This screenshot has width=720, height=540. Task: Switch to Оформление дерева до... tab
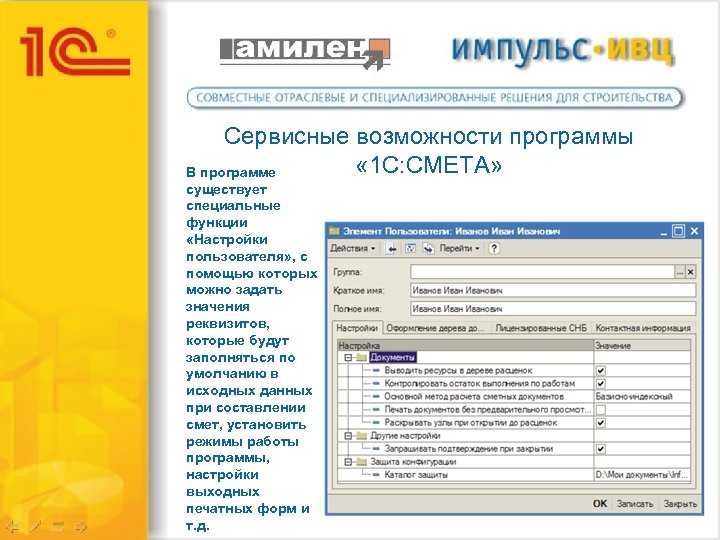point(435,328)
